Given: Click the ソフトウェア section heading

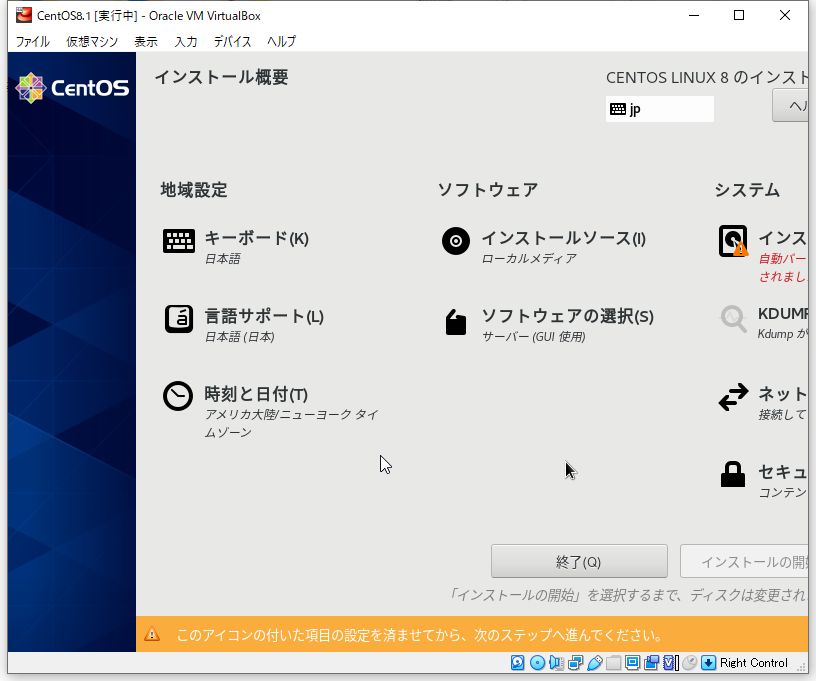Looking at the screenshot, I should pos(488,190).
